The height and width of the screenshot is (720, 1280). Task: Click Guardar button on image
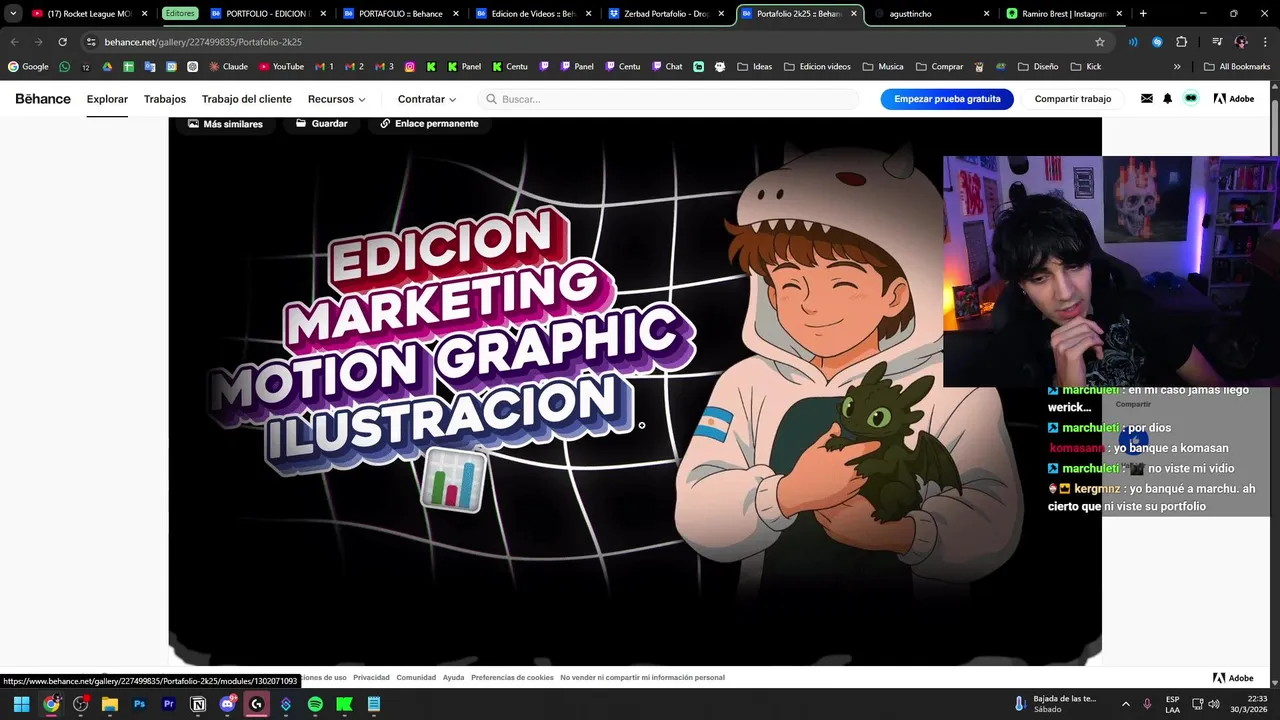pos(322,124)
